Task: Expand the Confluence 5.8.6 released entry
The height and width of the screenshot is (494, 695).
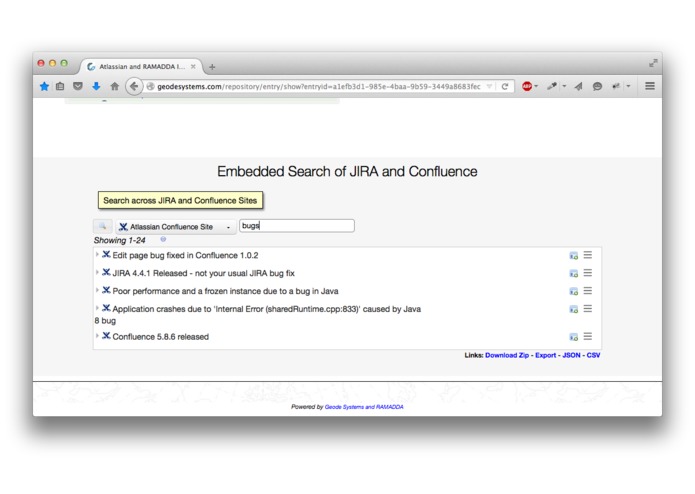Action: click(97, 336)
